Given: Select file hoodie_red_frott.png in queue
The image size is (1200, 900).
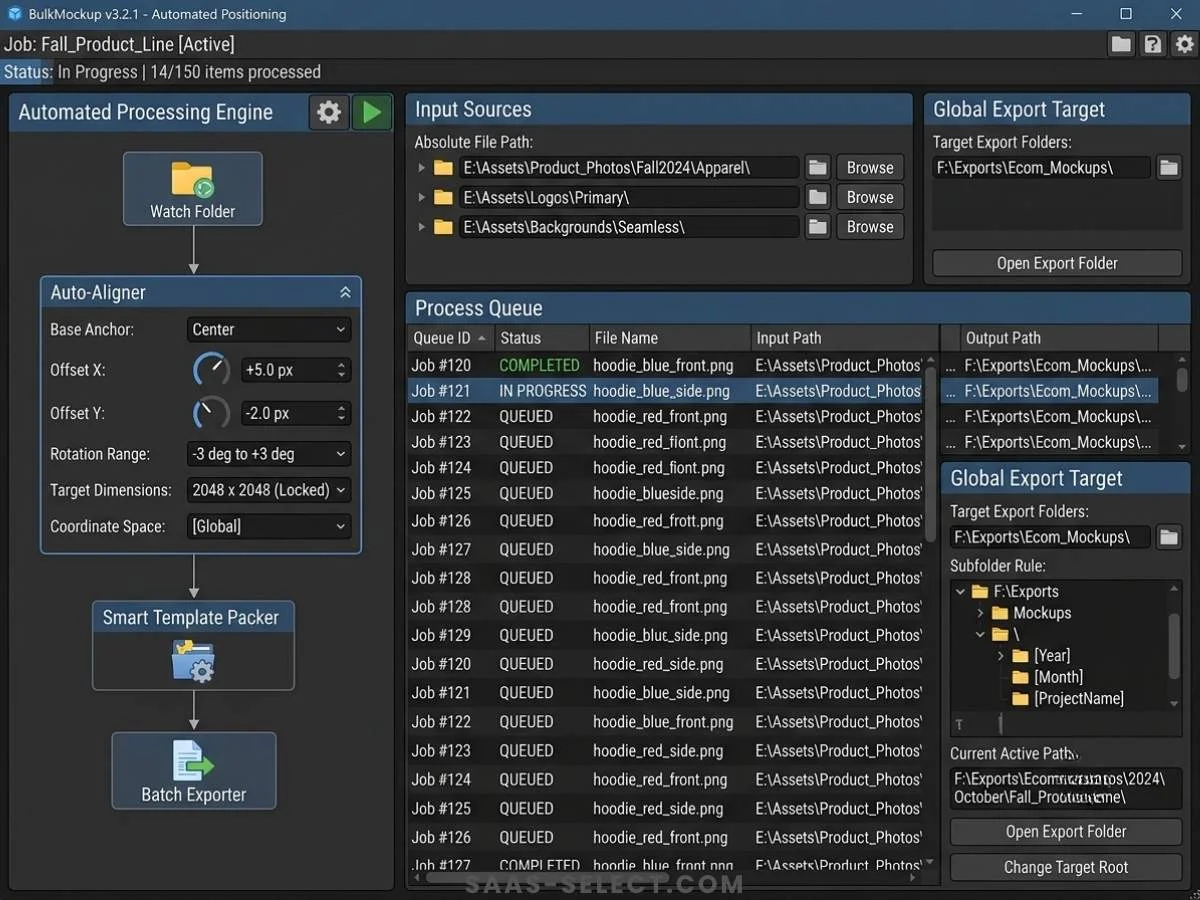Looking at the screenshot, I should 658,521.
